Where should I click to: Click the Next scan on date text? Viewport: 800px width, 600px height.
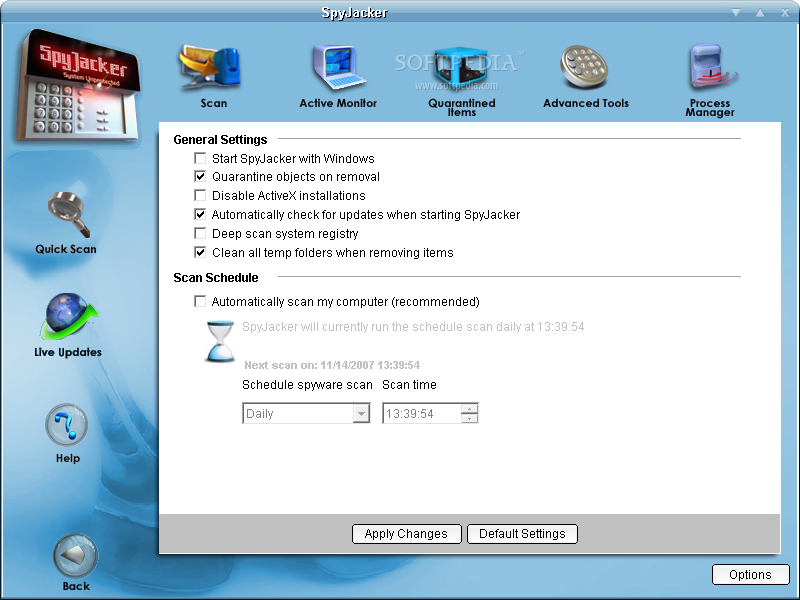click(332, 365)
